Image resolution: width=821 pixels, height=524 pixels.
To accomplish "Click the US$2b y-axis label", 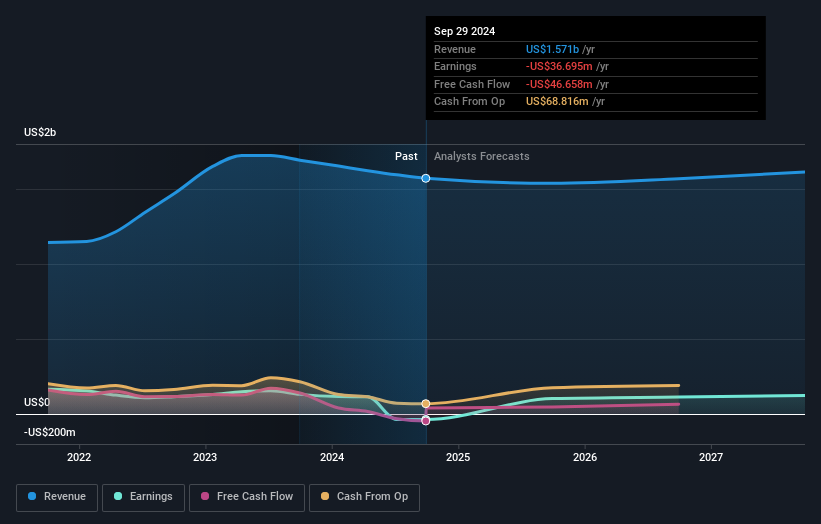I will 40,132.
